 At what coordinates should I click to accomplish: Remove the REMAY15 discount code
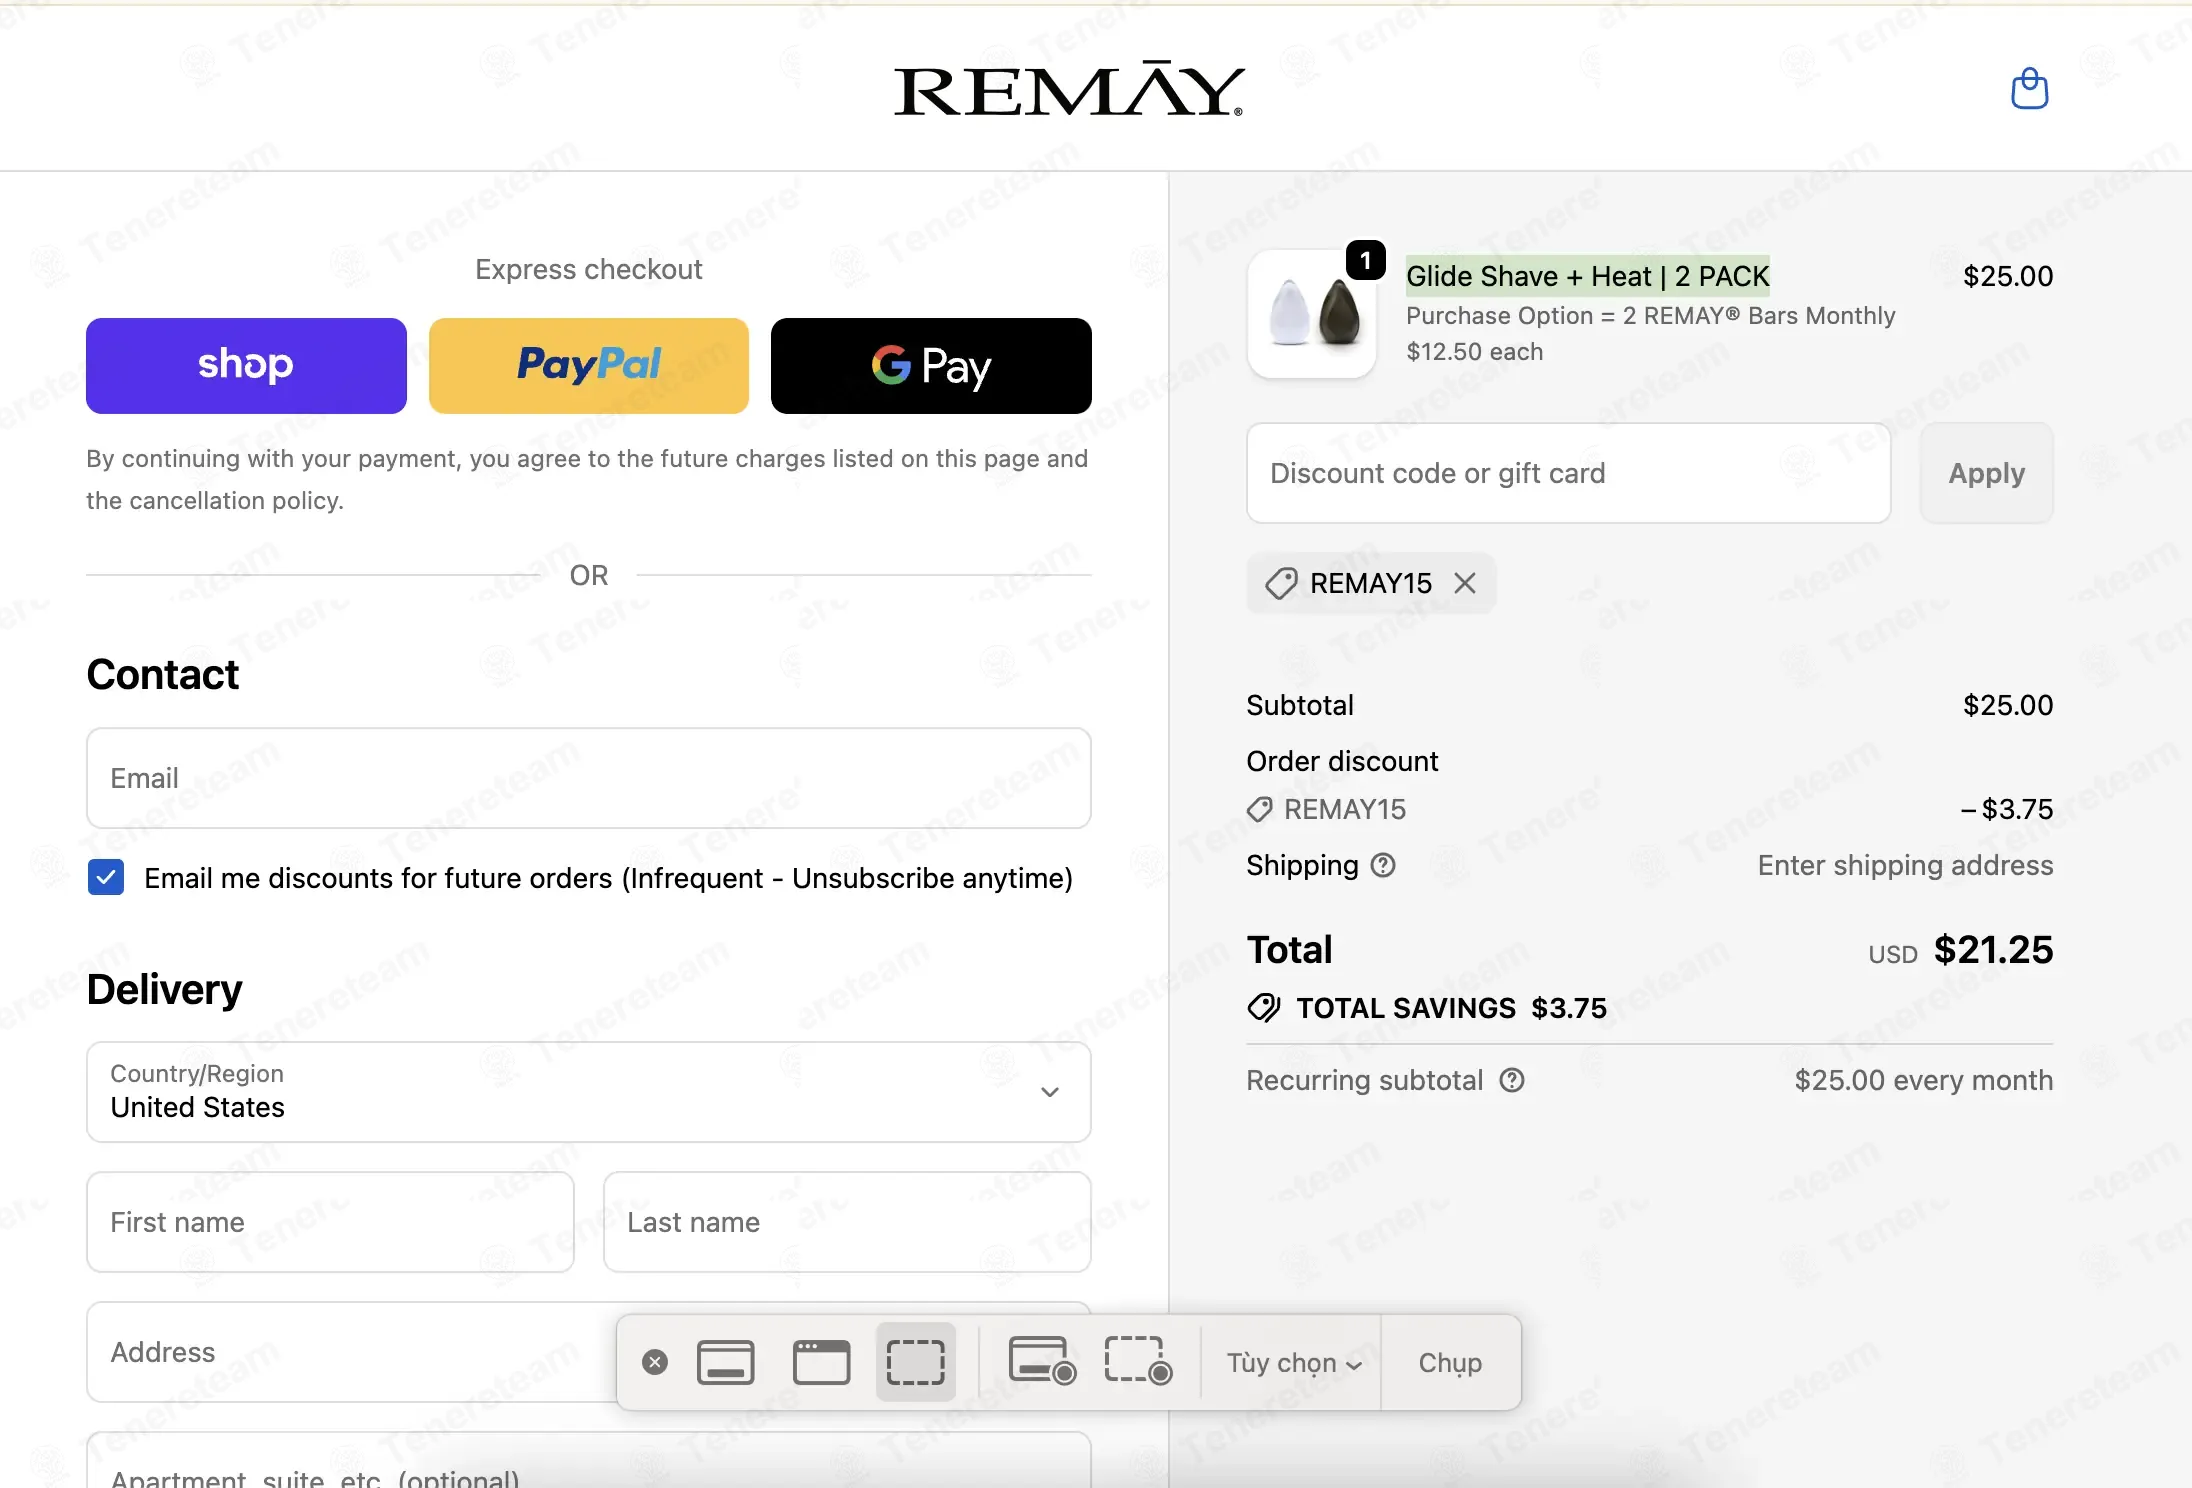[x=1465, y=583]
